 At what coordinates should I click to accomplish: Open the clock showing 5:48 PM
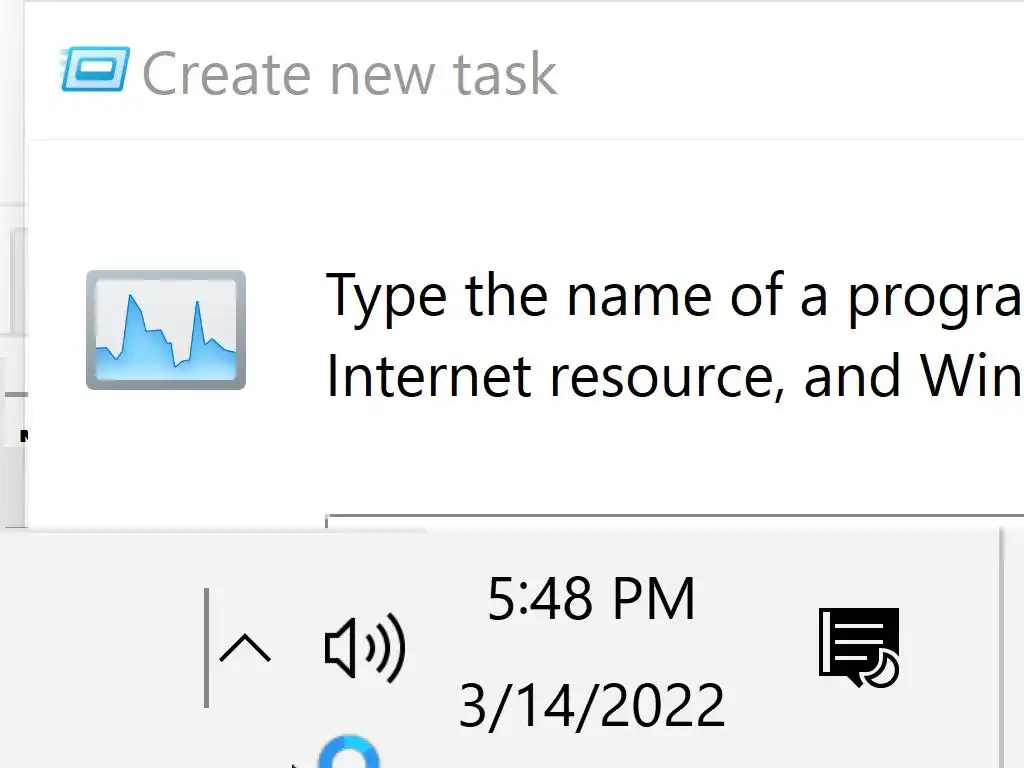591,600
